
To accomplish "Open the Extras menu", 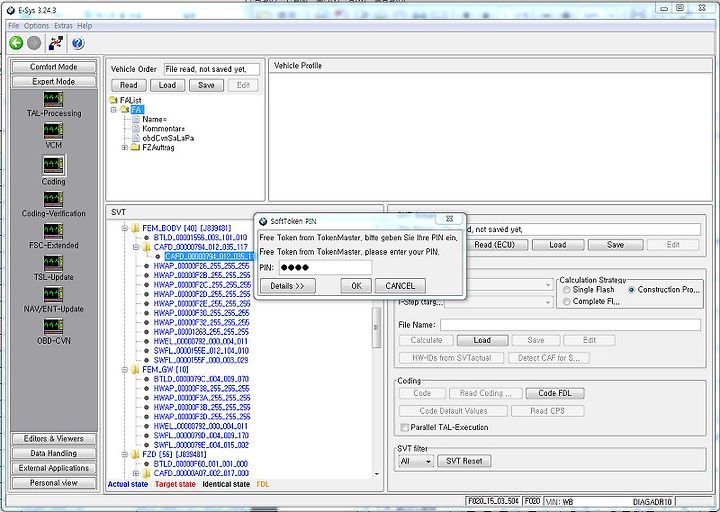I will [x=63, y=25].
